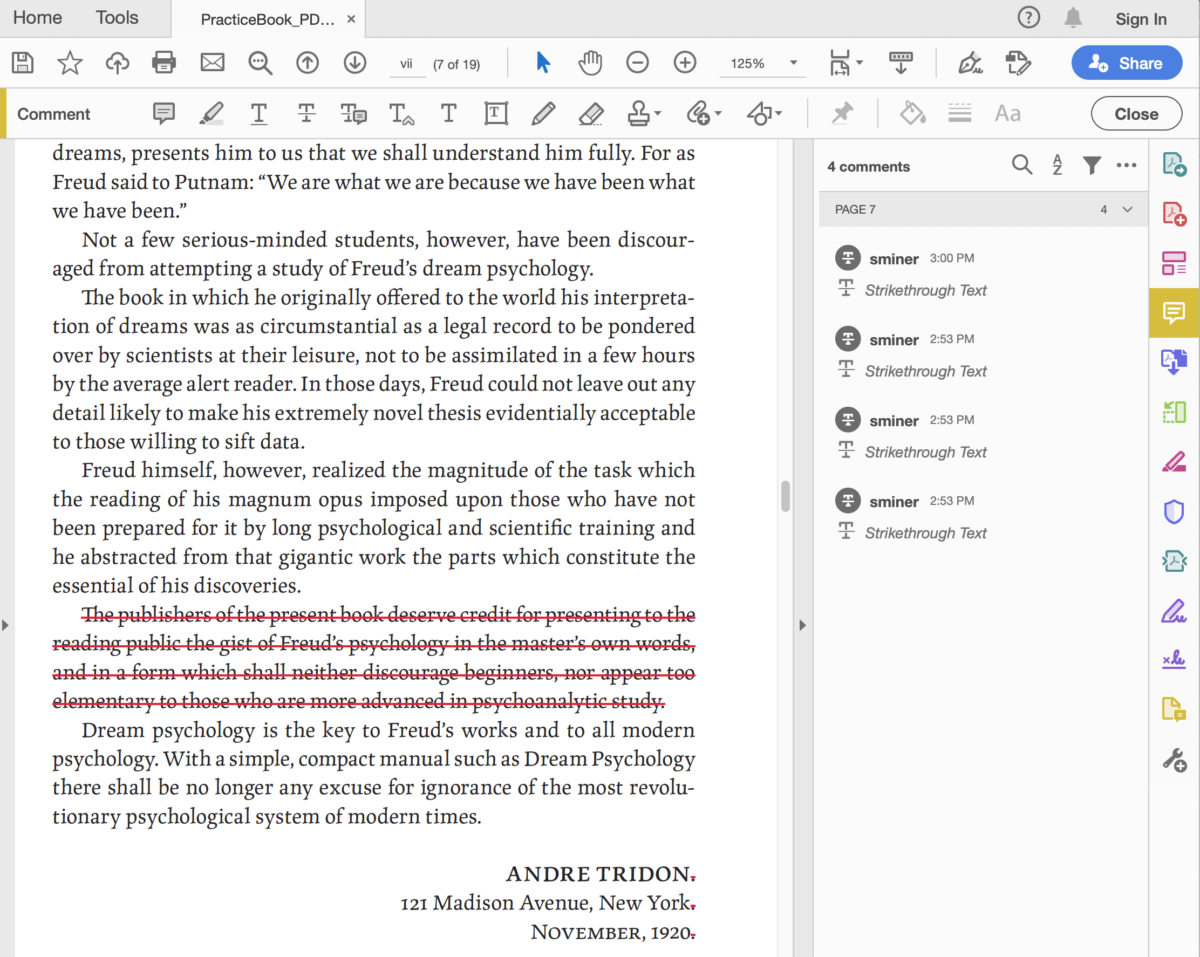Click the blue Share button
This screenshot has width=1200, height=957.
click(1126, 62)
